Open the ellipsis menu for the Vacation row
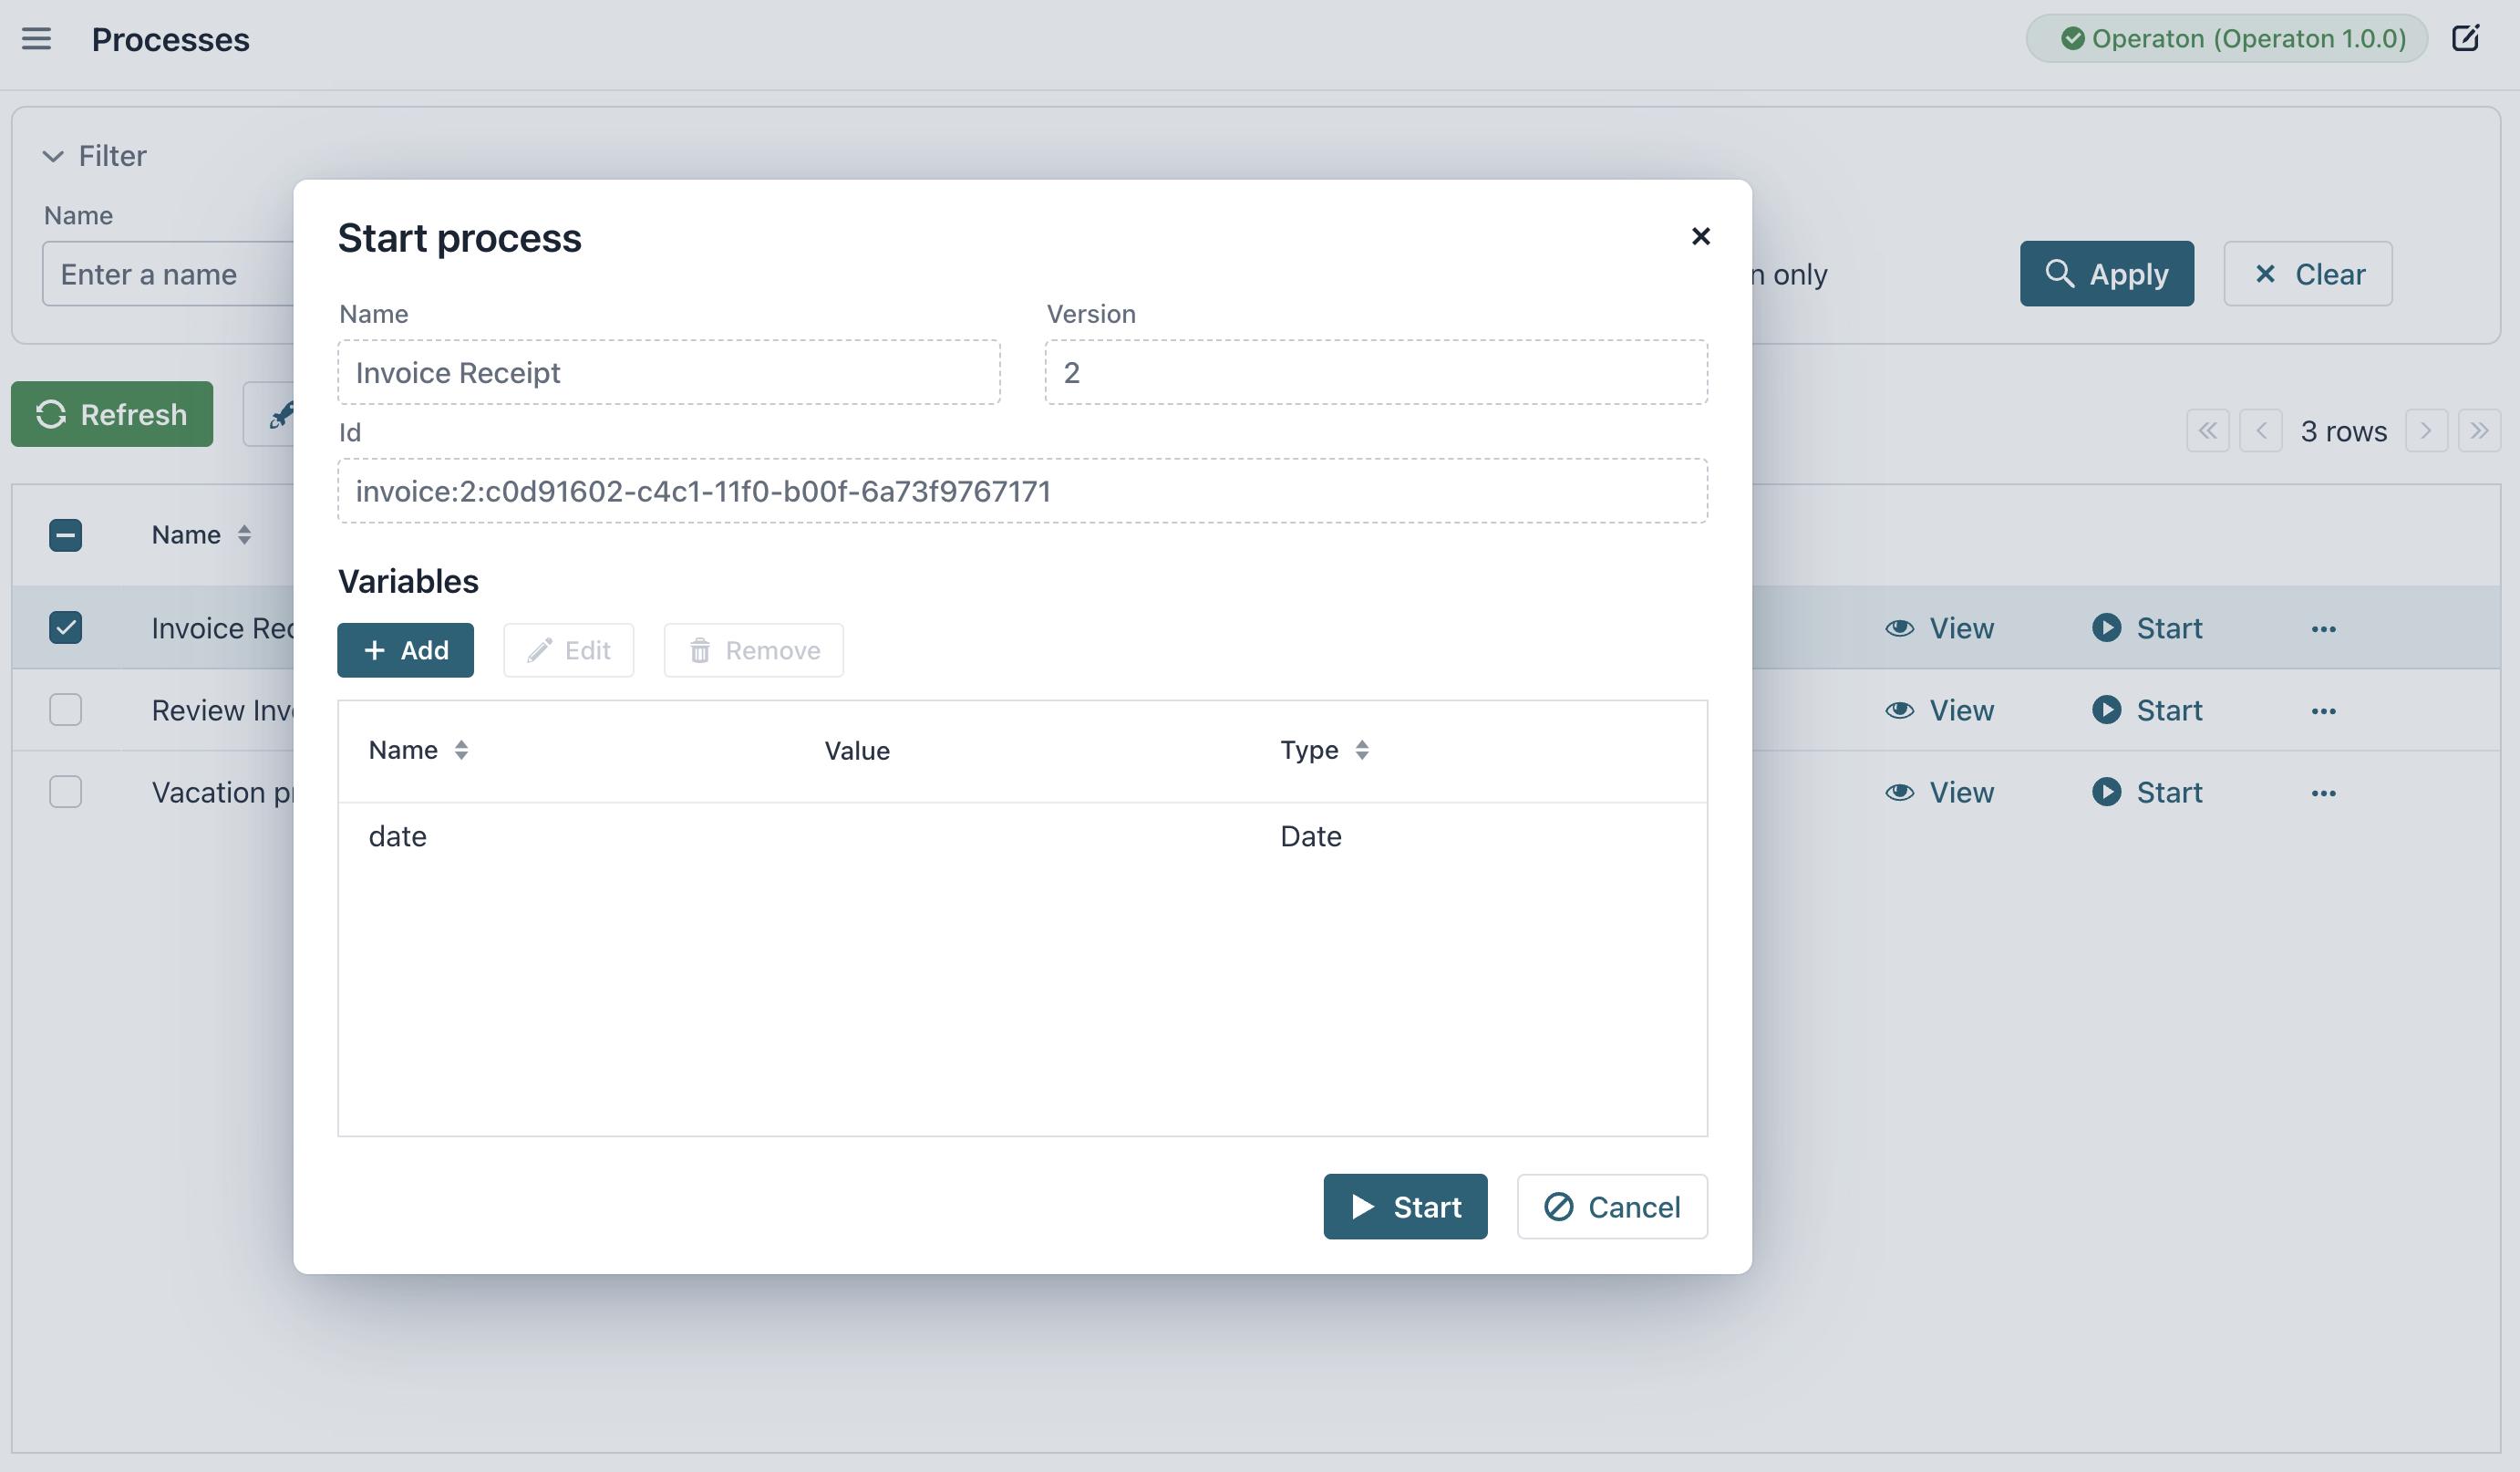 tap(2324, 792)
